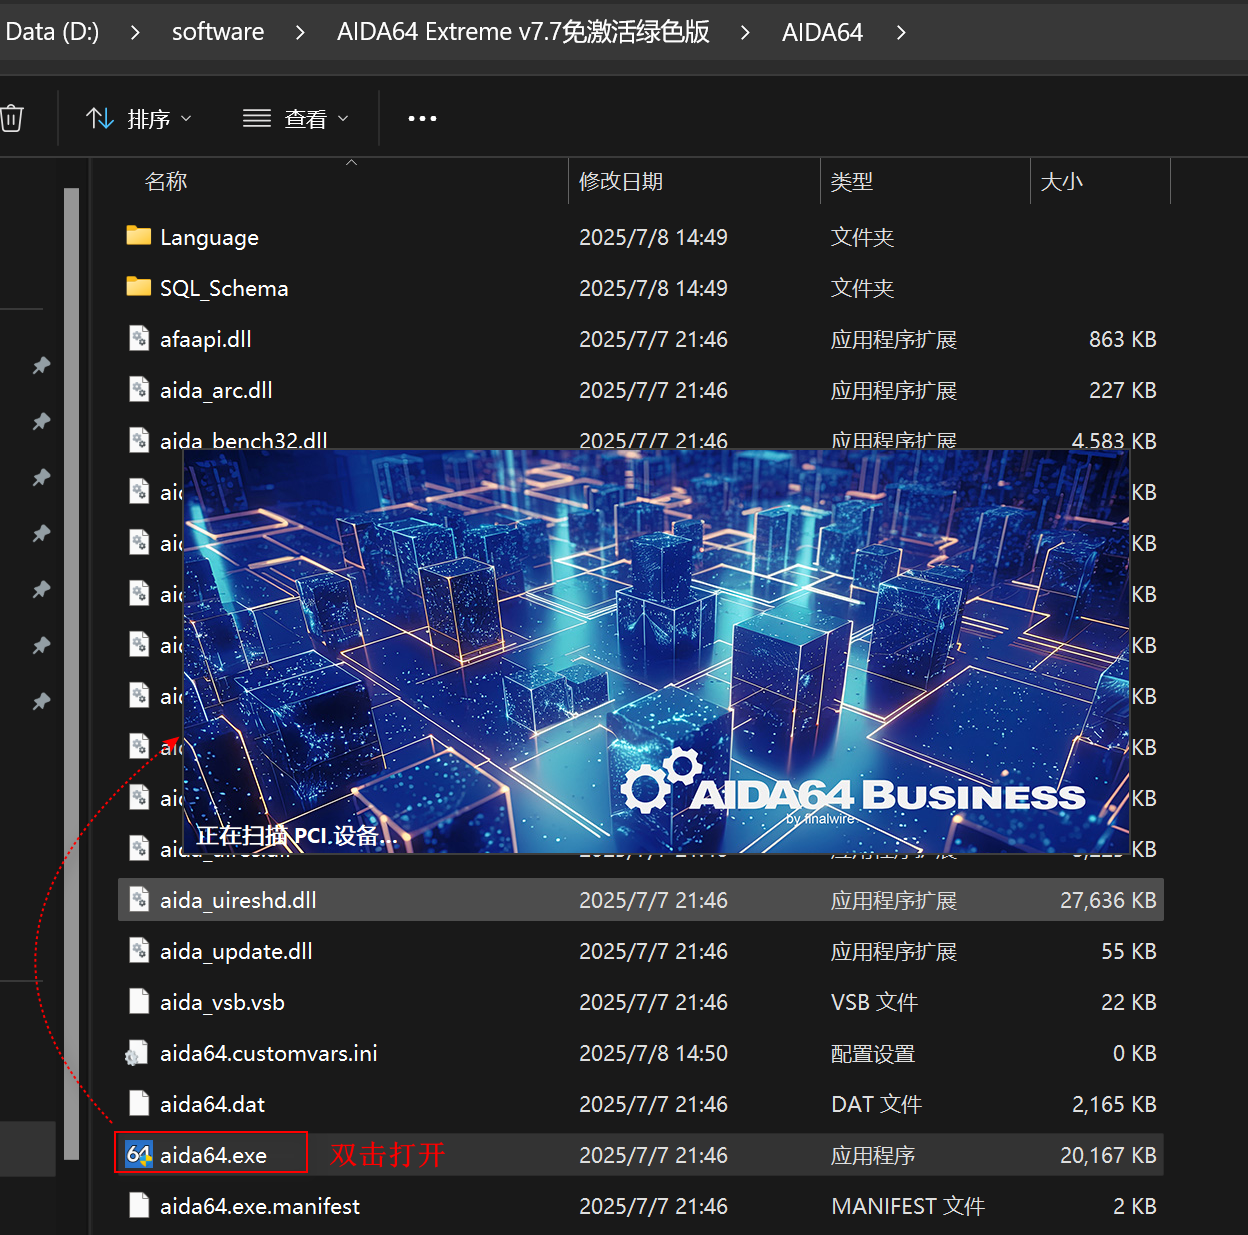Click the Data (D:) breadcrumb
Viewport: 1248px width, 1235px height.
[52, 32]
